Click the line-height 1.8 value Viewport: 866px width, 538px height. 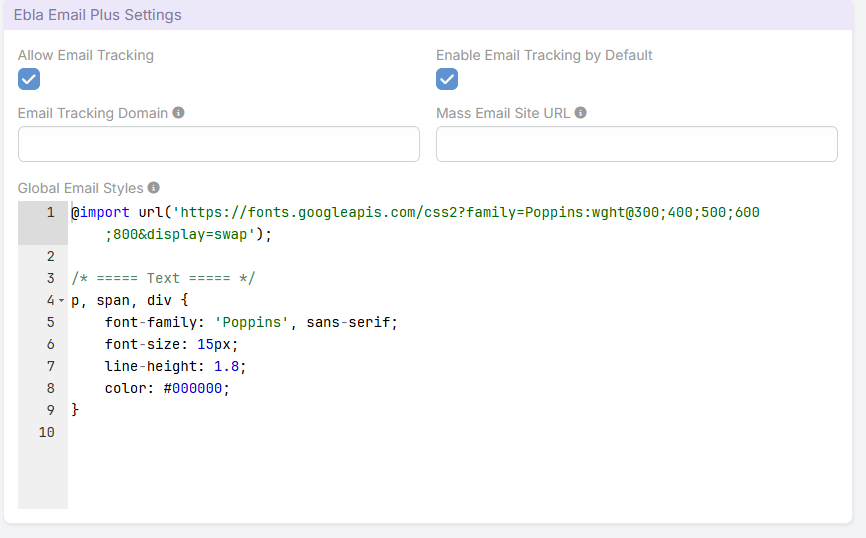coord(226,366)
